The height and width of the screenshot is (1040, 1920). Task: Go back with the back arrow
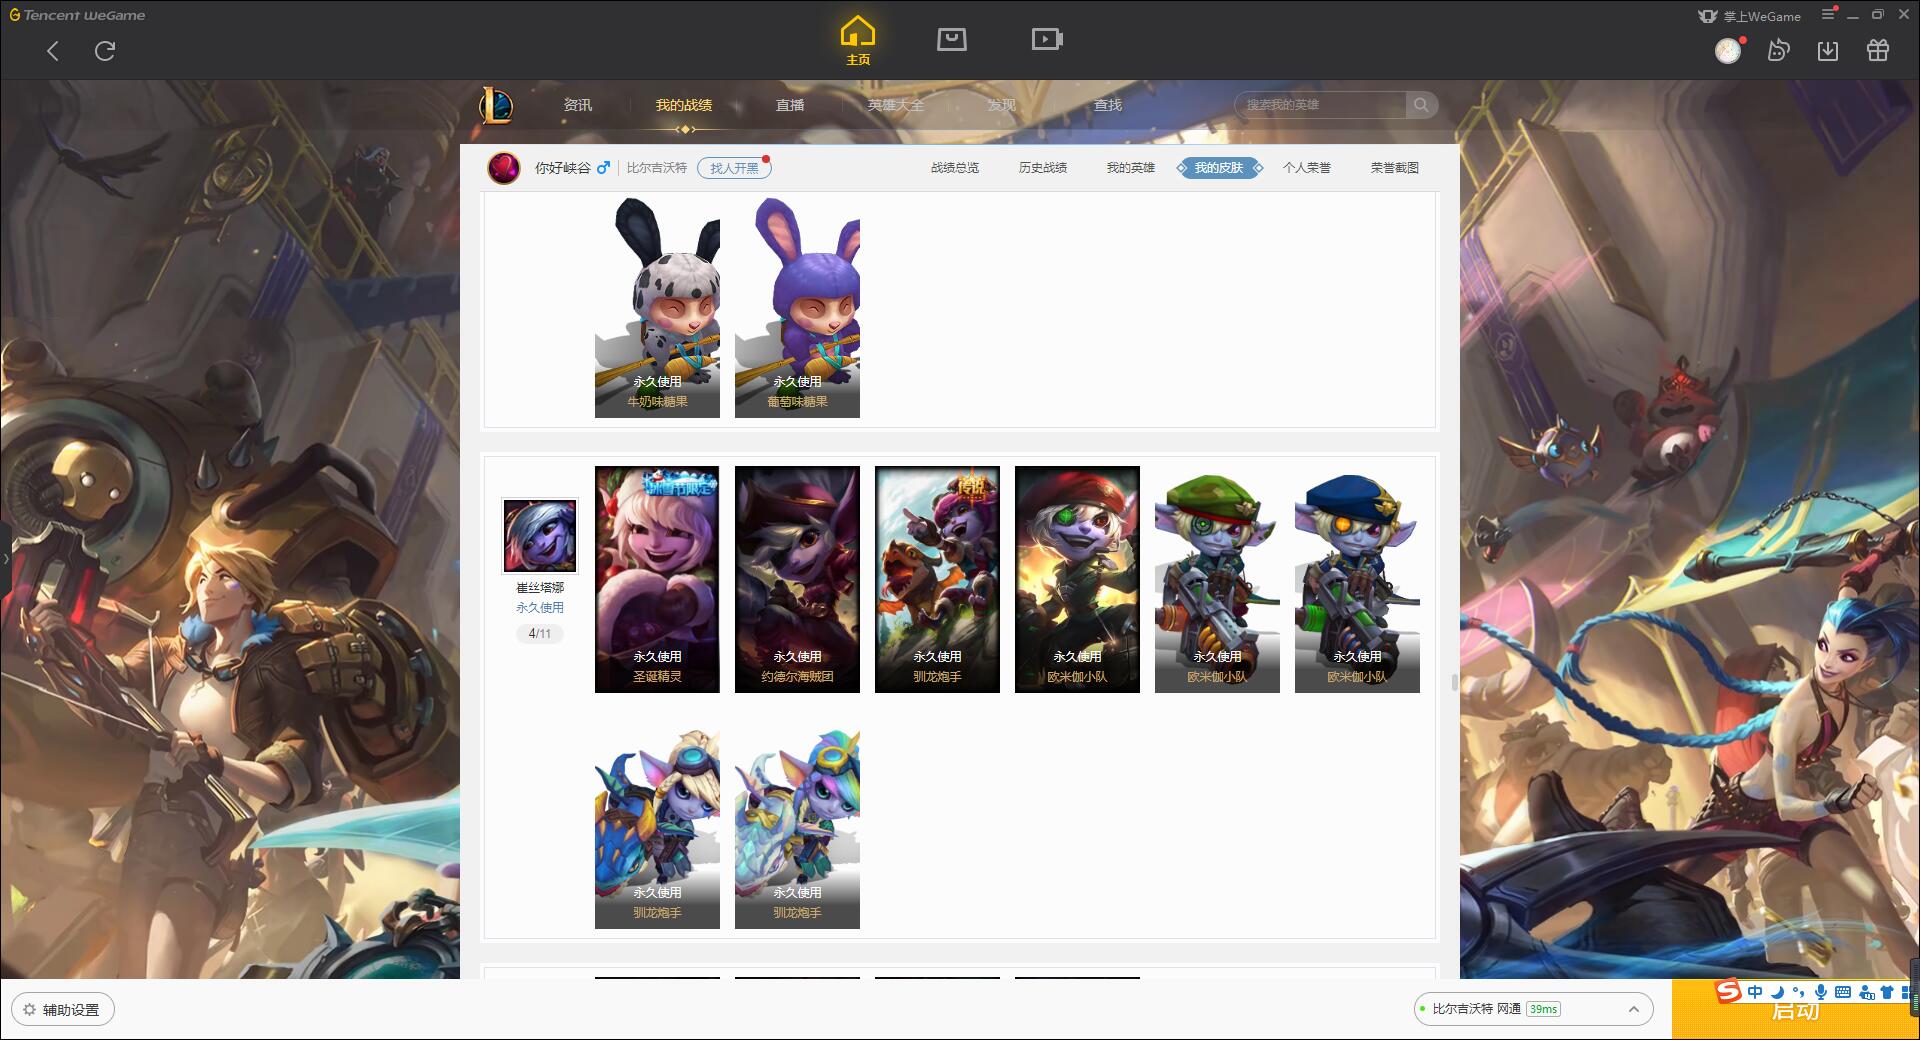coord(53,51)
